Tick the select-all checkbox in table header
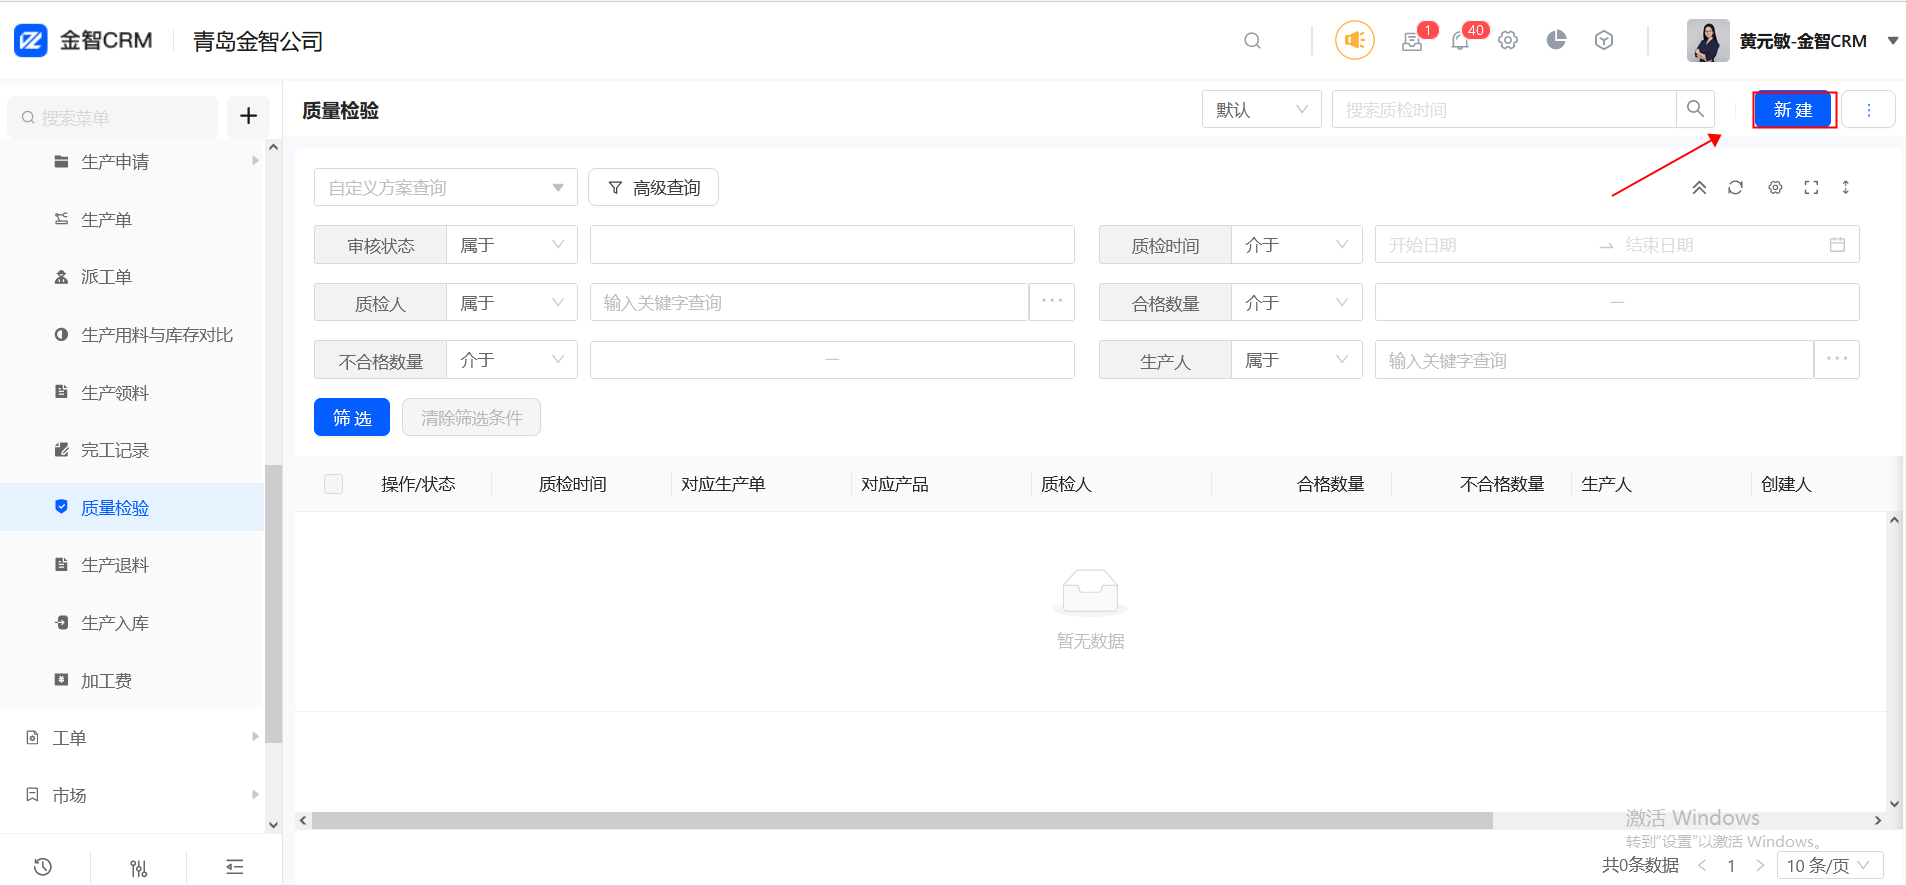The height and width of the screenshot is (885, 1906). (334, 484)
